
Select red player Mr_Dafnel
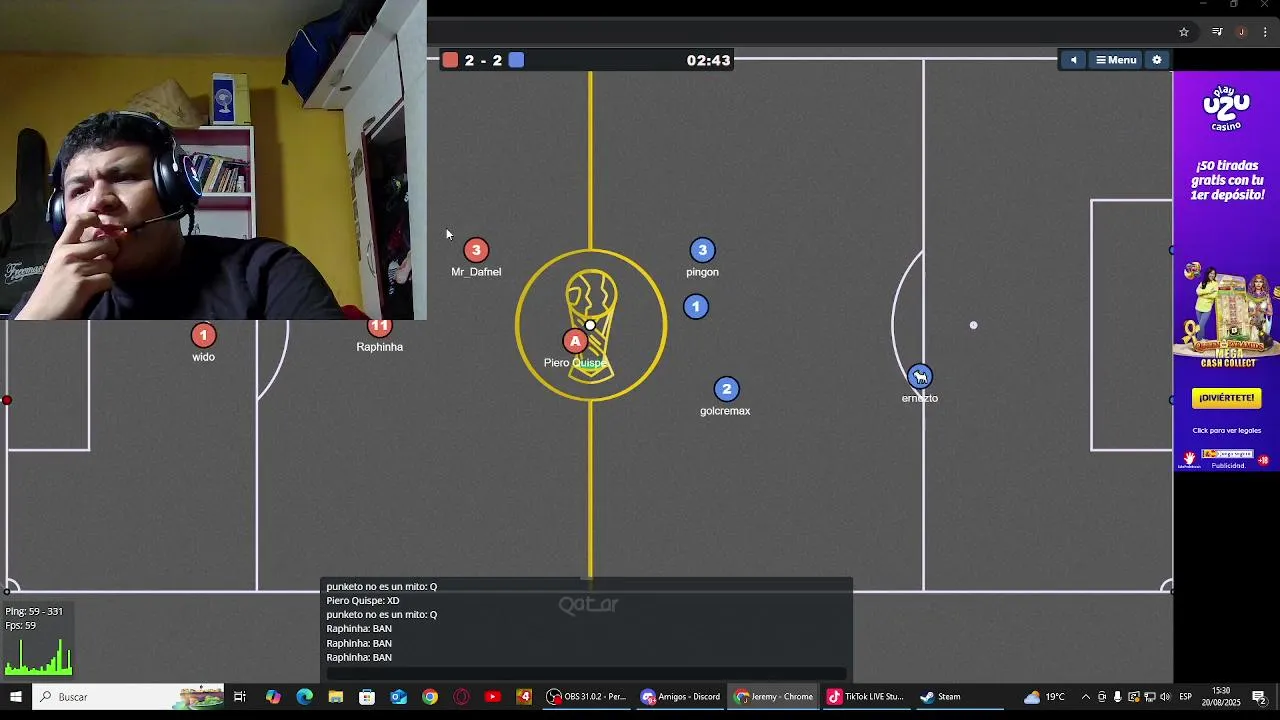coord(476,250)
